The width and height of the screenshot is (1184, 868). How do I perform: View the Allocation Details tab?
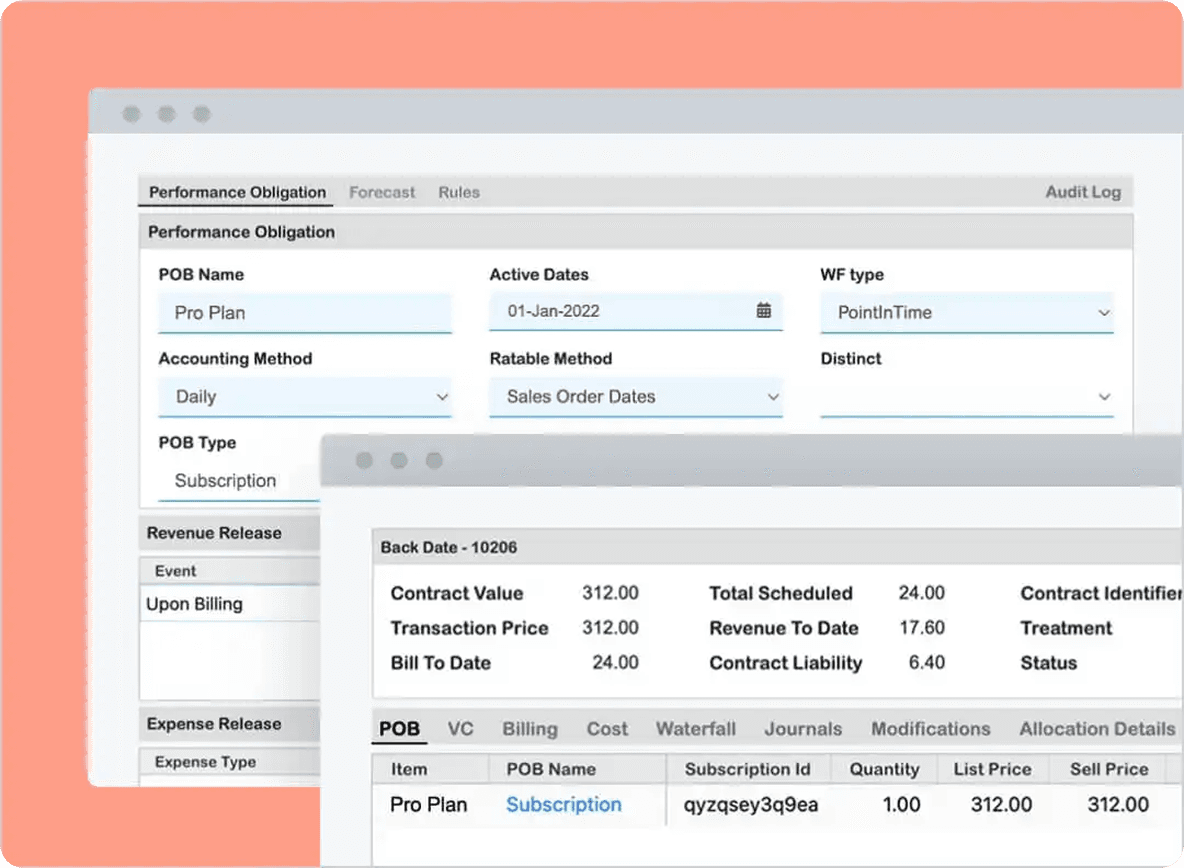click(1097, 729)
